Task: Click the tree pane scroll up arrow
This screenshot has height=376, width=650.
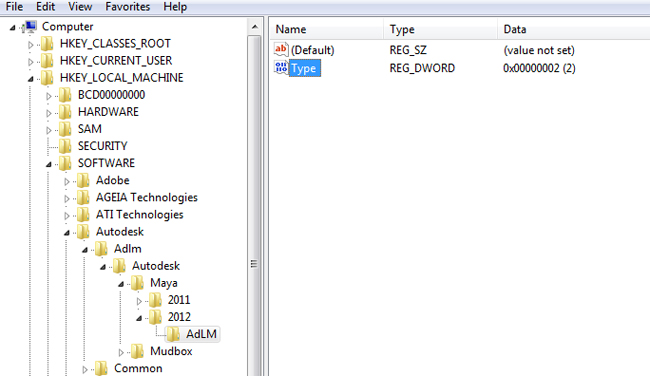Action: [x=255, y=27]
